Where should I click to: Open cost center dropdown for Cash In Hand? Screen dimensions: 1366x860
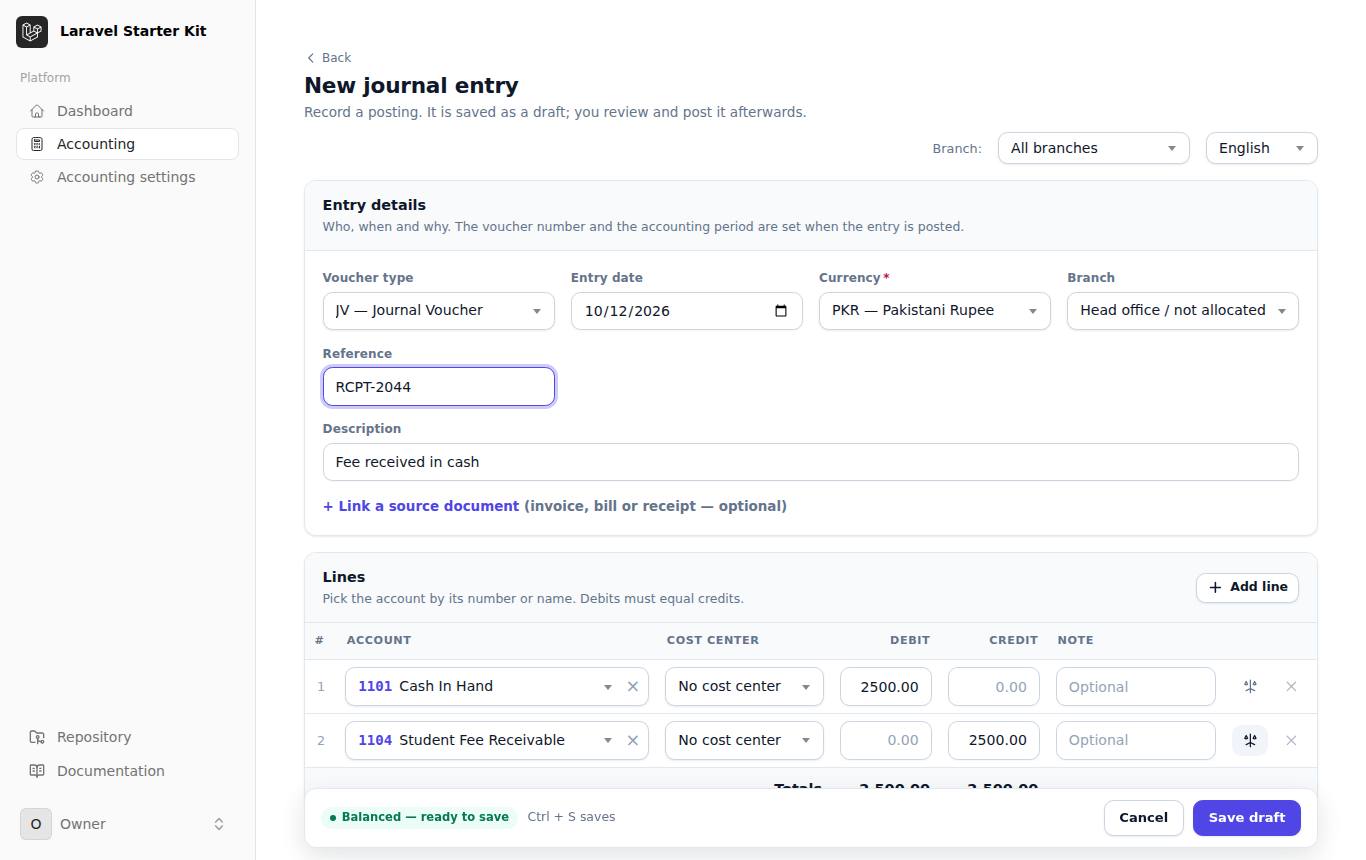(x=744, y=687)
